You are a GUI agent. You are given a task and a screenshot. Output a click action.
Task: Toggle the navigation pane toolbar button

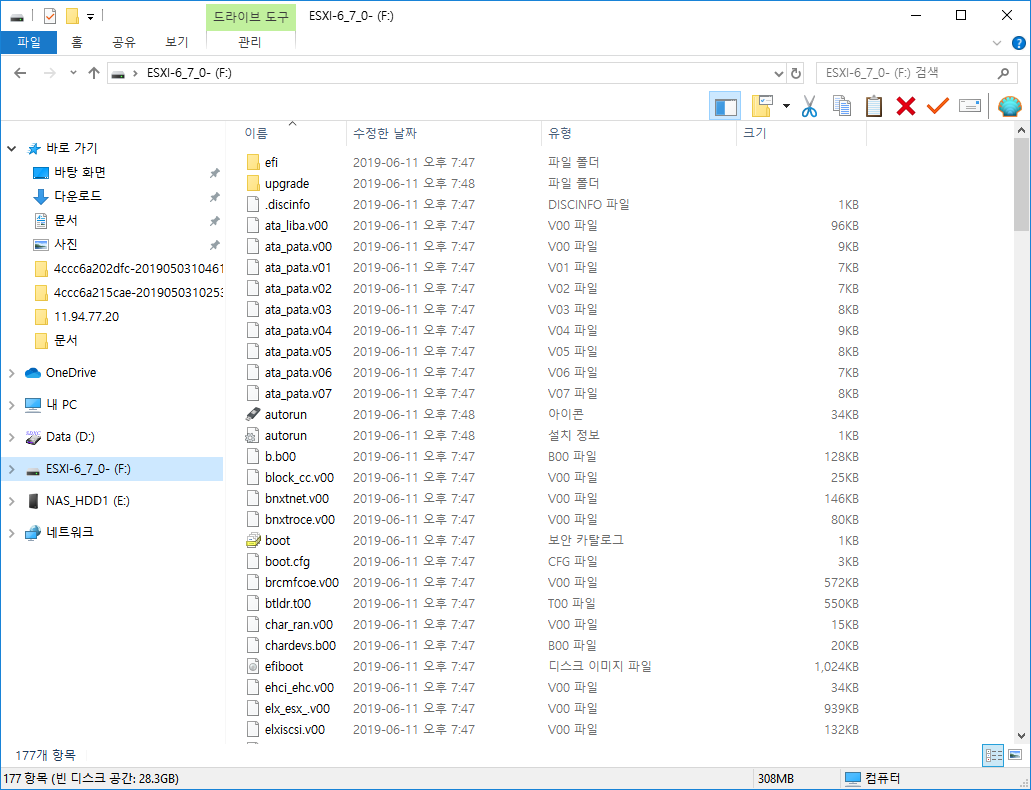point(725,106)
